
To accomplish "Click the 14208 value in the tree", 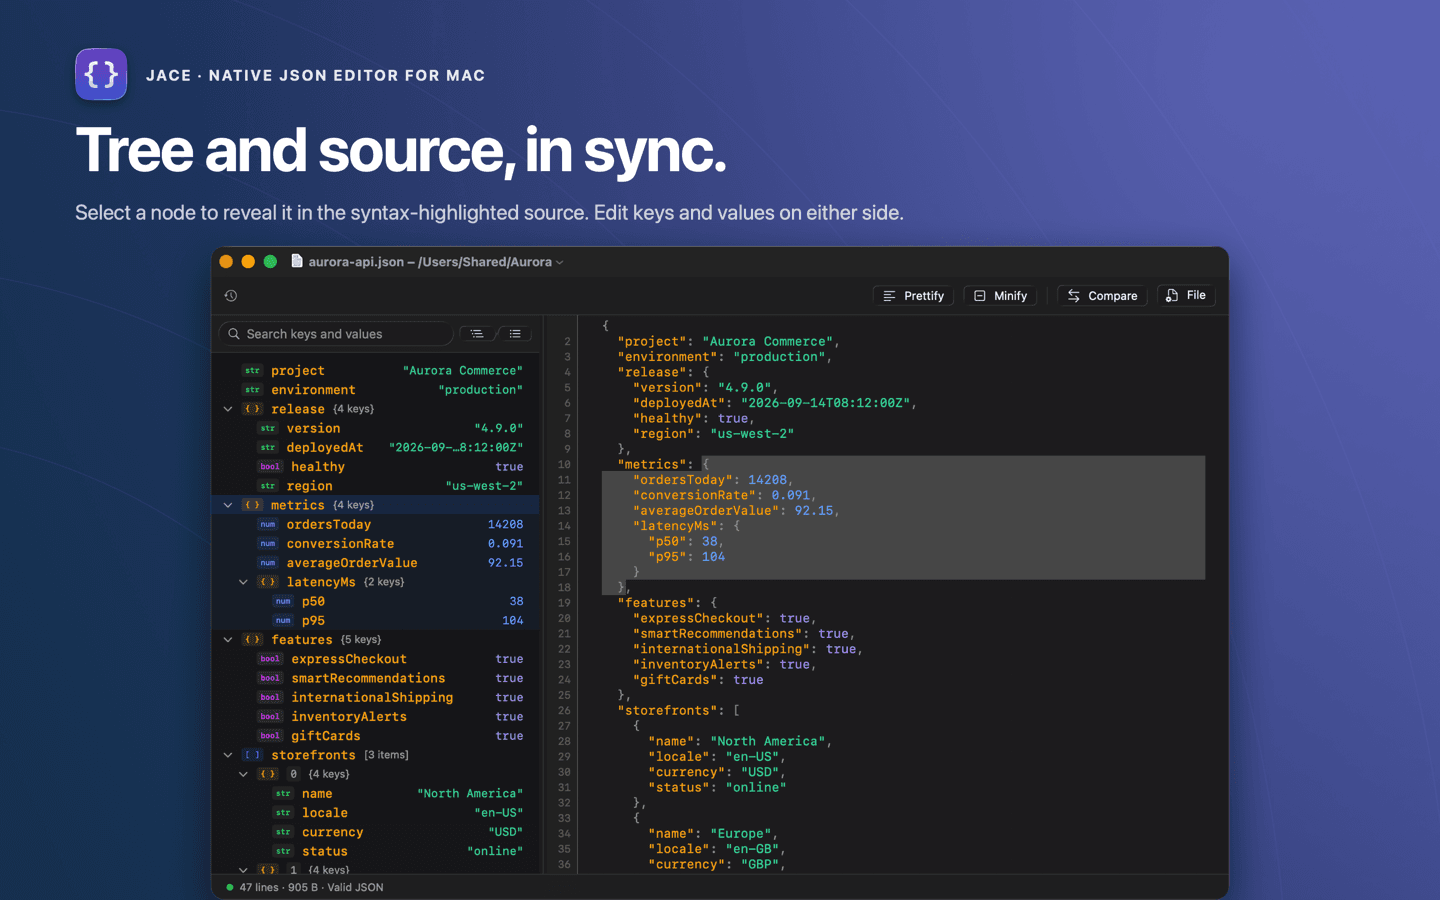I will pyautogui.click(x=505, y=524).
